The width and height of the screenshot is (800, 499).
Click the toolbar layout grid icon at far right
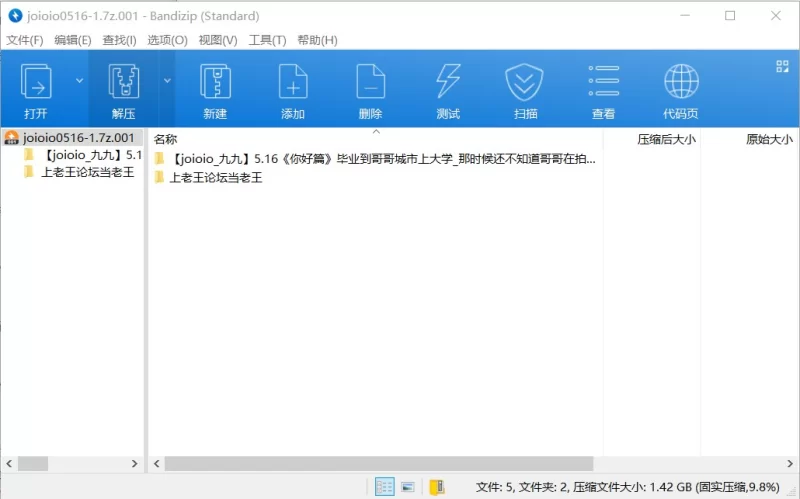tap(782, 66)
